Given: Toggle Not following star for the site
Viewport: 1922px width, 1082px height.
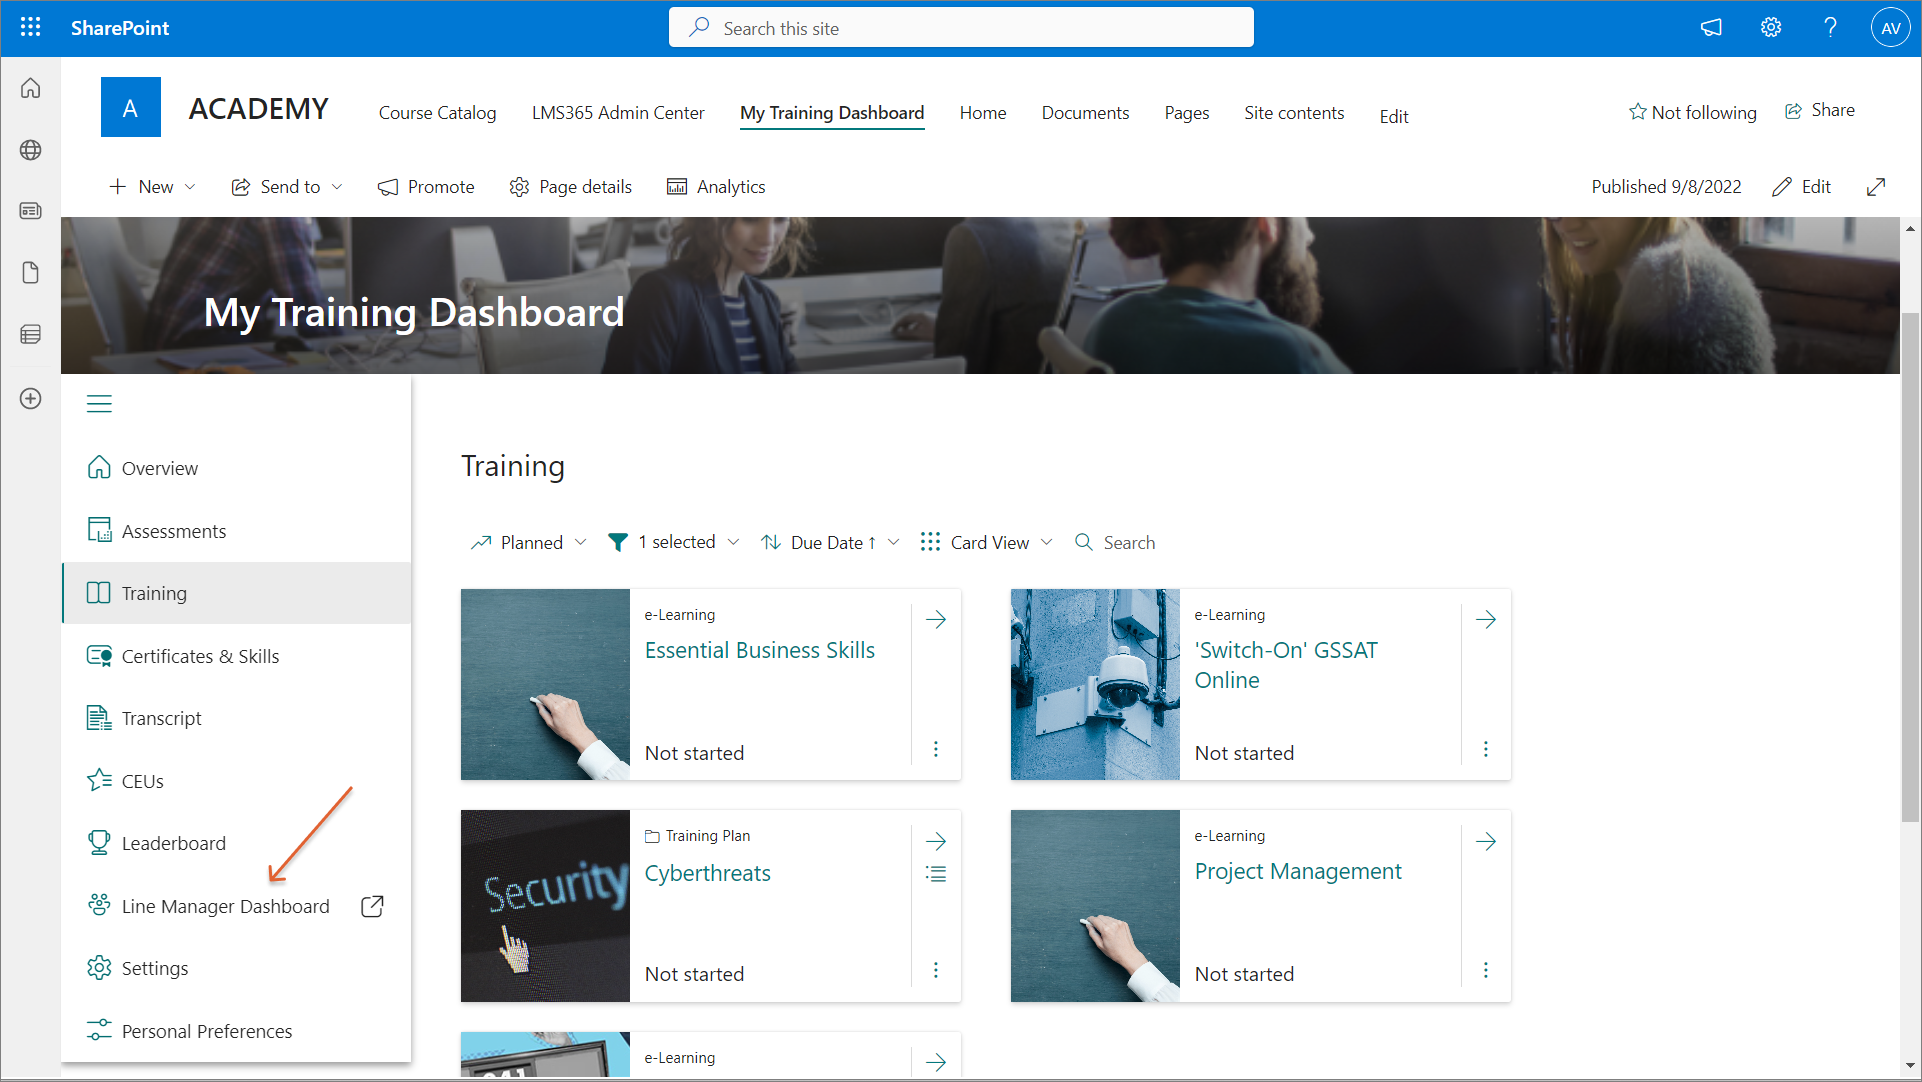Looking at the screenshot, I should [x=1692, y=112].
